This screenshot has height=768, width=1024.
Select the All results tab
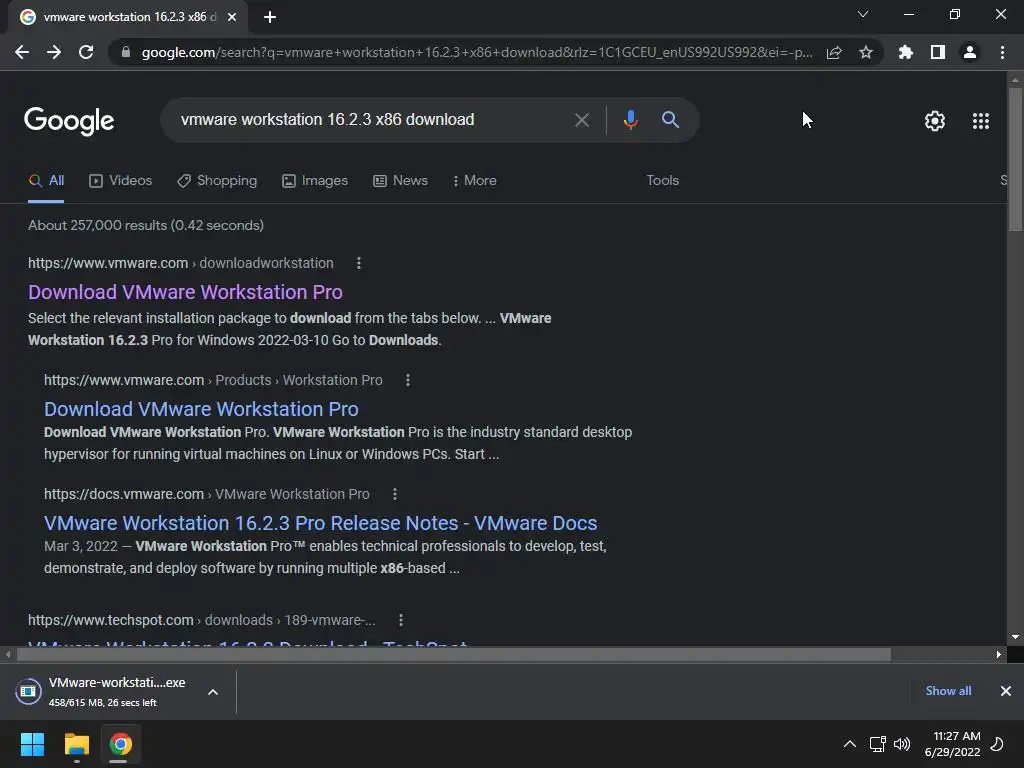46,181
